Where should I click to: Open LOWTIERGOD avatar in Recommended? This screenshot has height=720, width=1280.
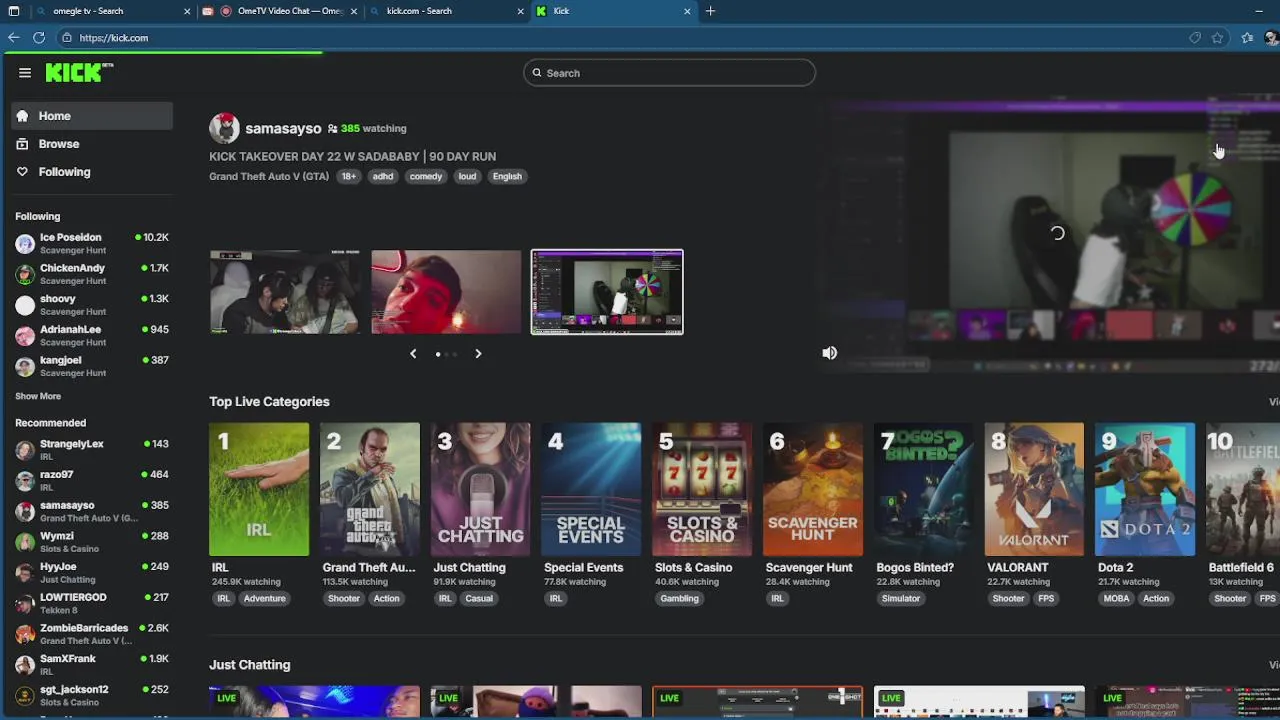[25, 603]
